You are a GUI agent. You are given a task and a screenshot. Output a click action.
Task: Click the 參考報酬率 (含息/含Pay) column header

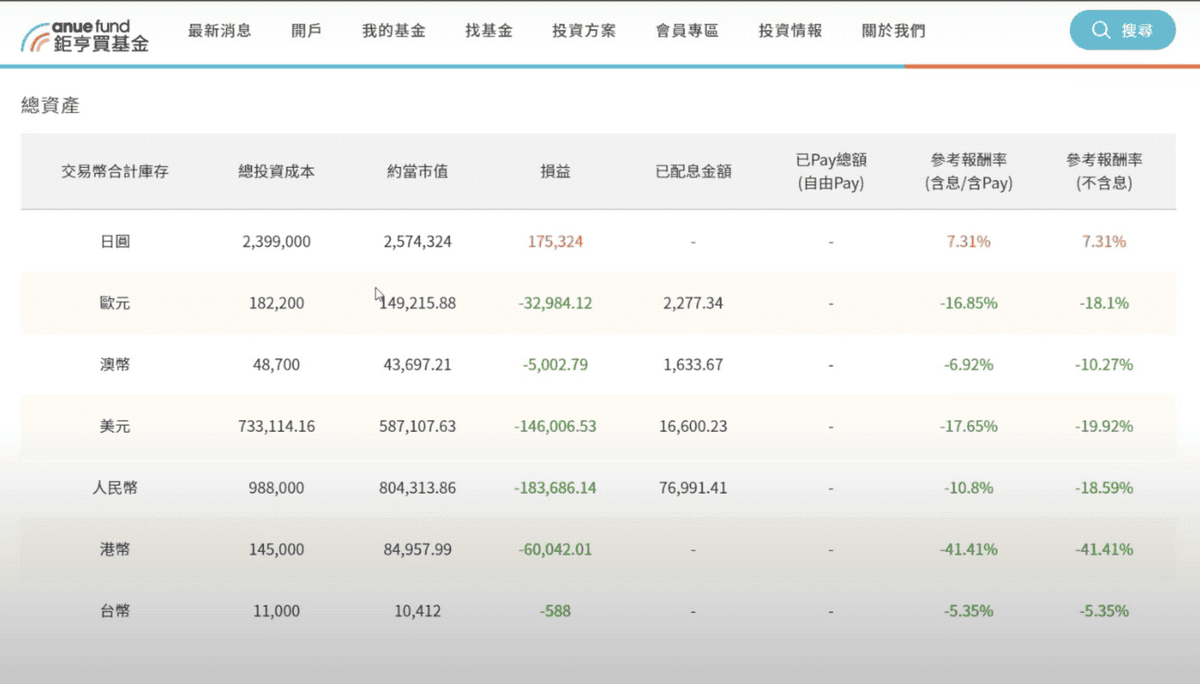968,171
